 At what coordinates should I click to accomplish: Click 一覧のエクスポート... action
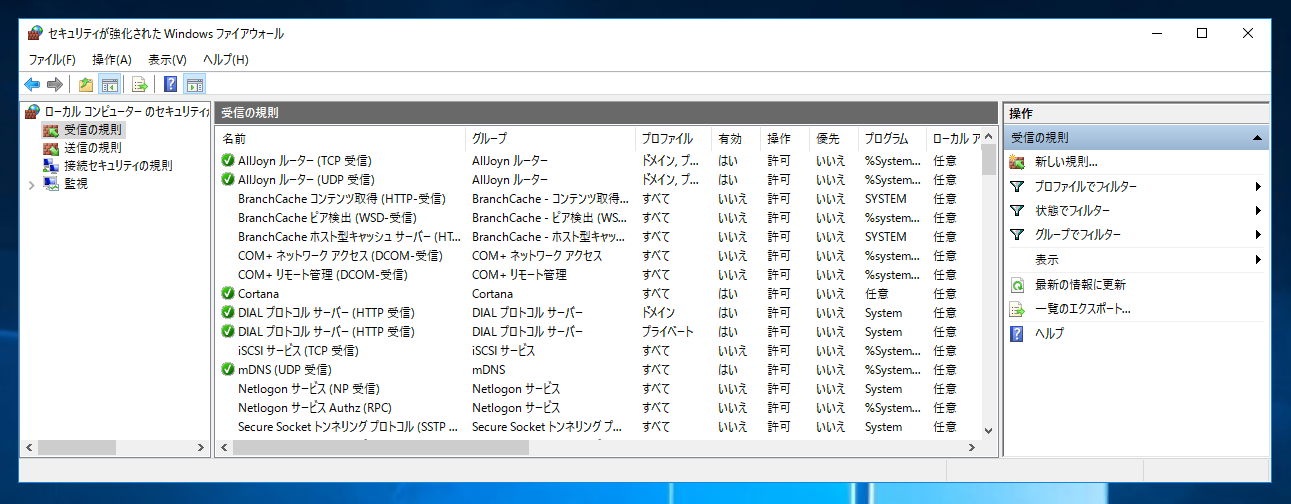[x=1083, y=310]
